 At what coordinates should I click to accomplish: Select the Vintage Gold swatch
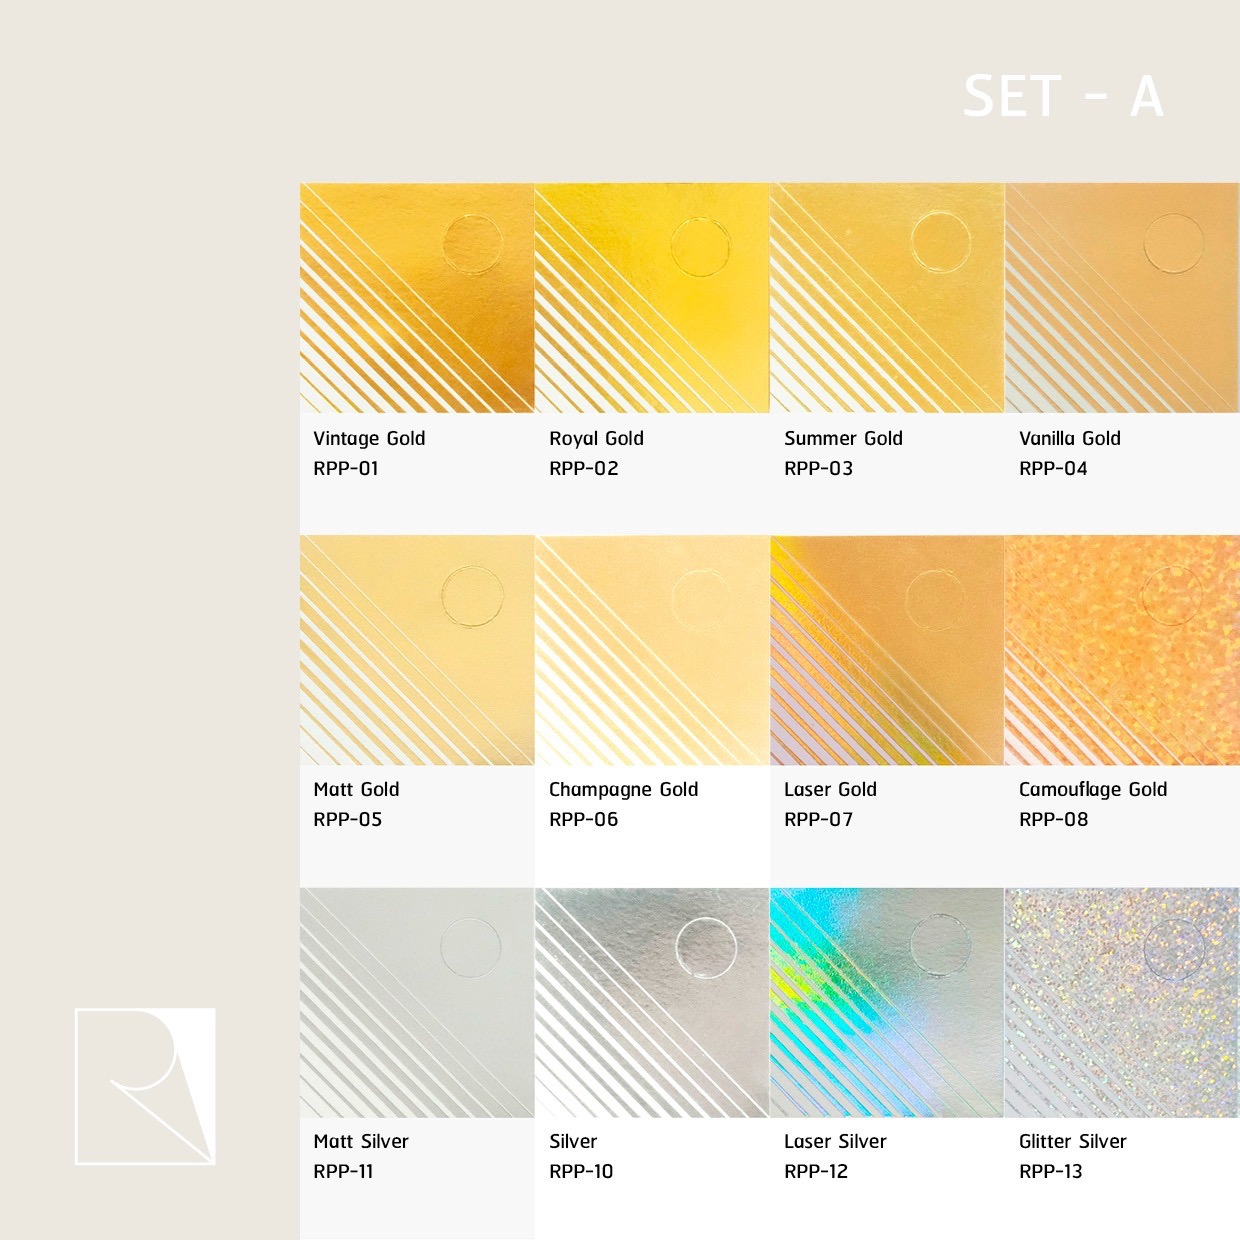(x=417, y=298)
